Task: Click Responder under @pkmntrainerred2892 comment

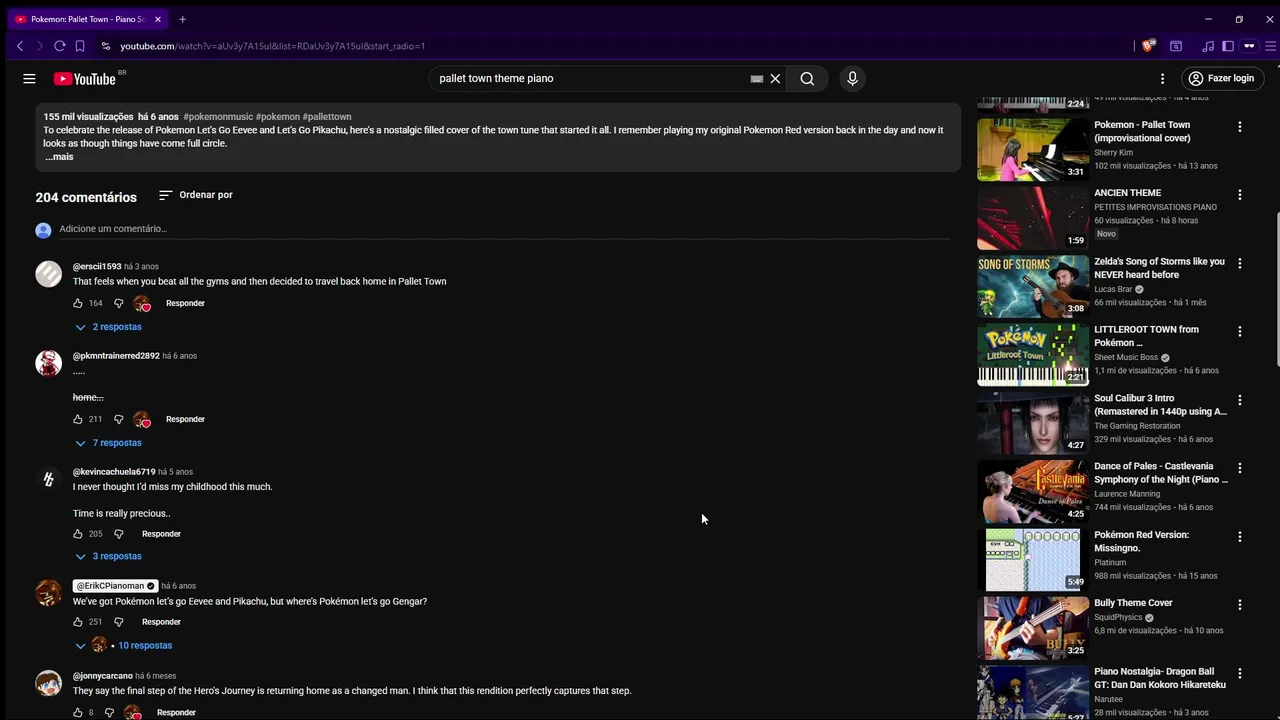Action: (x=185, y=419)
